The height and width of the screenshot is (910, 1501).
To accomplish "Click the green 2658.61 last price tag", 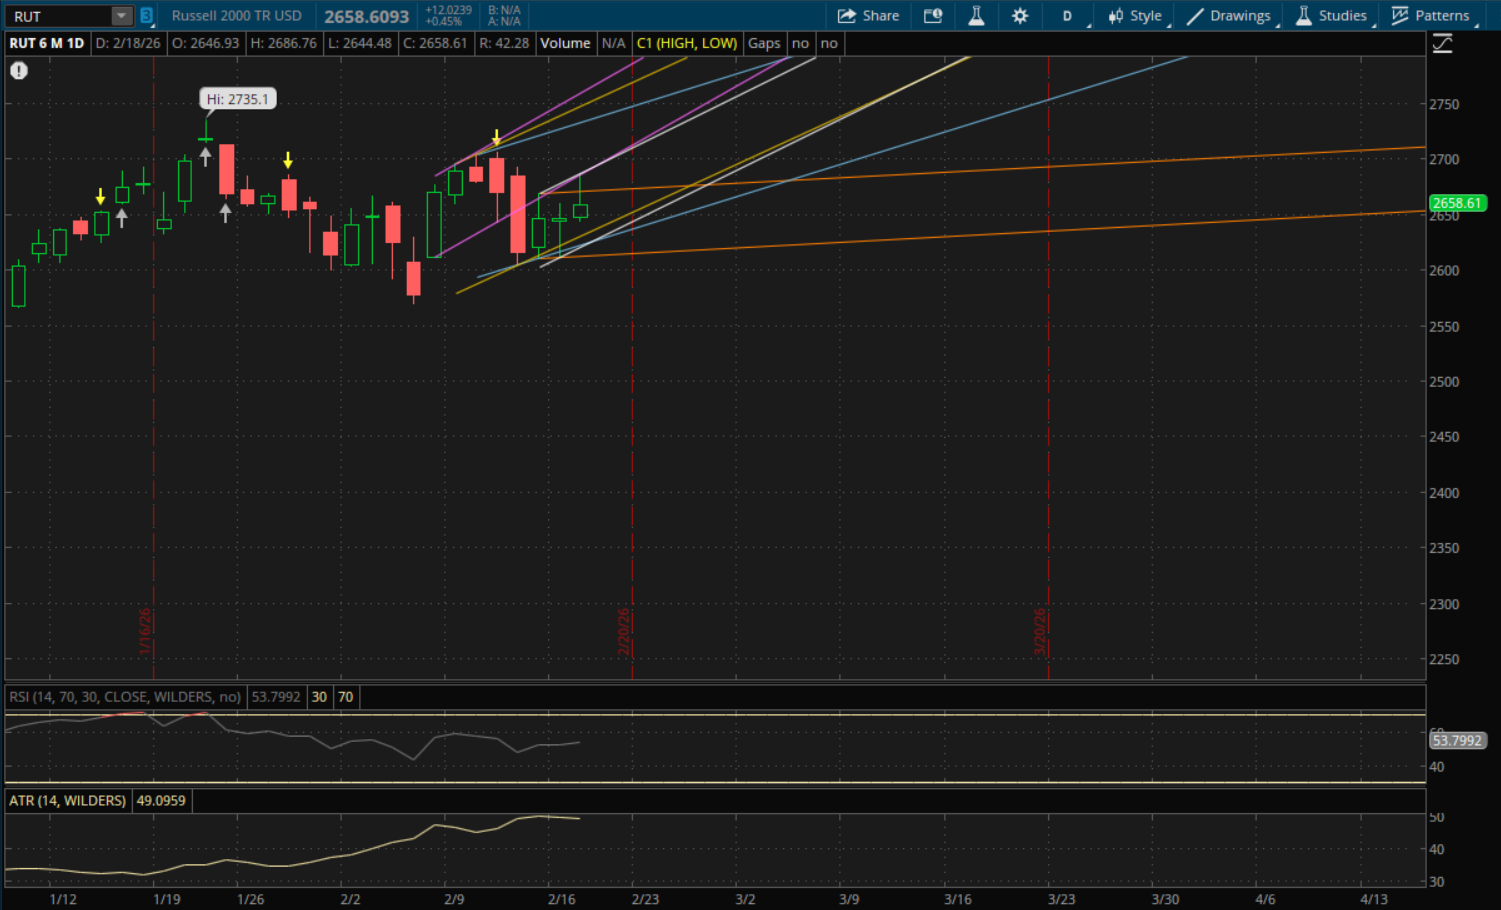I will [x=1457, y=203].
